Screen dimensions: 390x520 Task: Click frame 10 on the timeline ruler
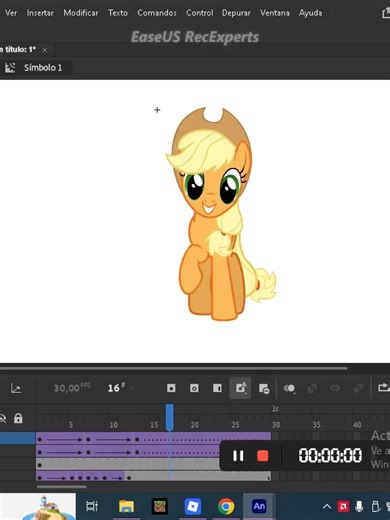click(113, 425)
